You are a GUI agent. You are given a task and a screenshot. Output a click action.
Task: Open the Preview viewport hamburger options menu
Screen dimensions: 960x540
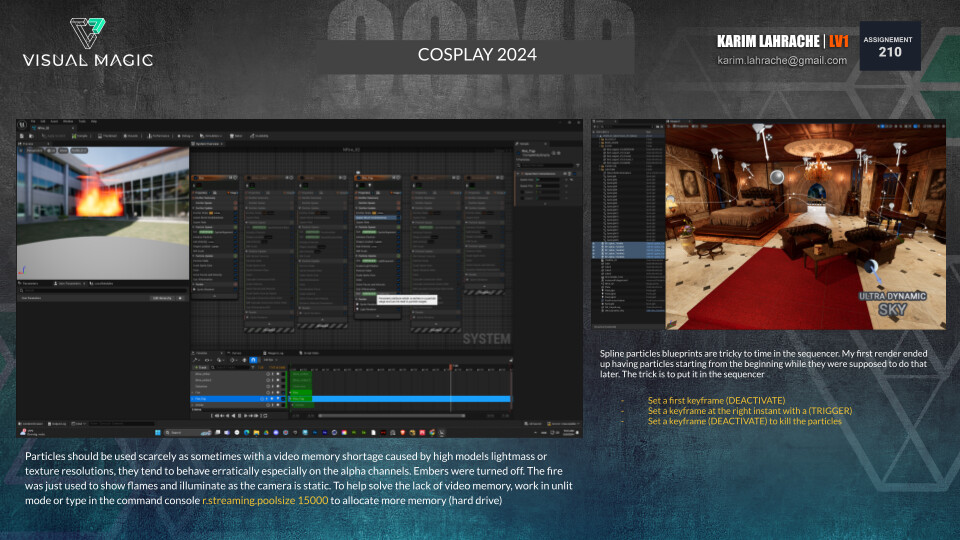pos(20,151)
